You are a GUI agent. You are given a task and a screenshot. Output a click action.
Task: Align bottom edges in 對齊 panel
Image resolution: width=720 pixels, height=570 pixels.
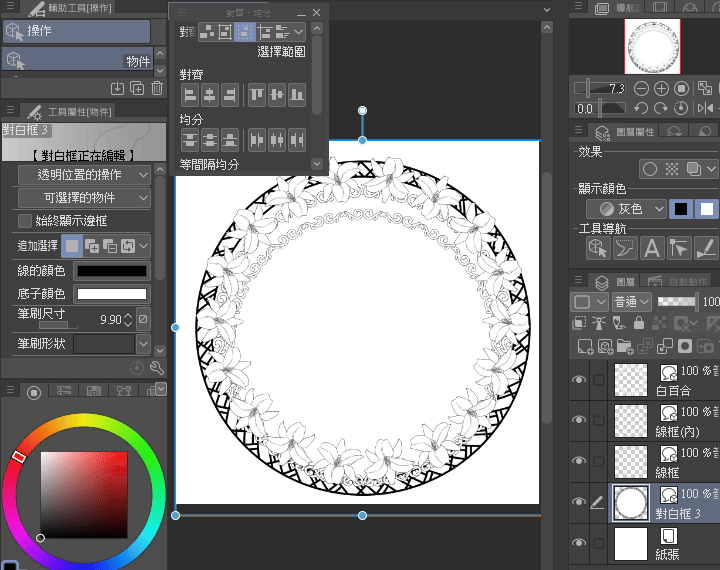click(297, 95)
